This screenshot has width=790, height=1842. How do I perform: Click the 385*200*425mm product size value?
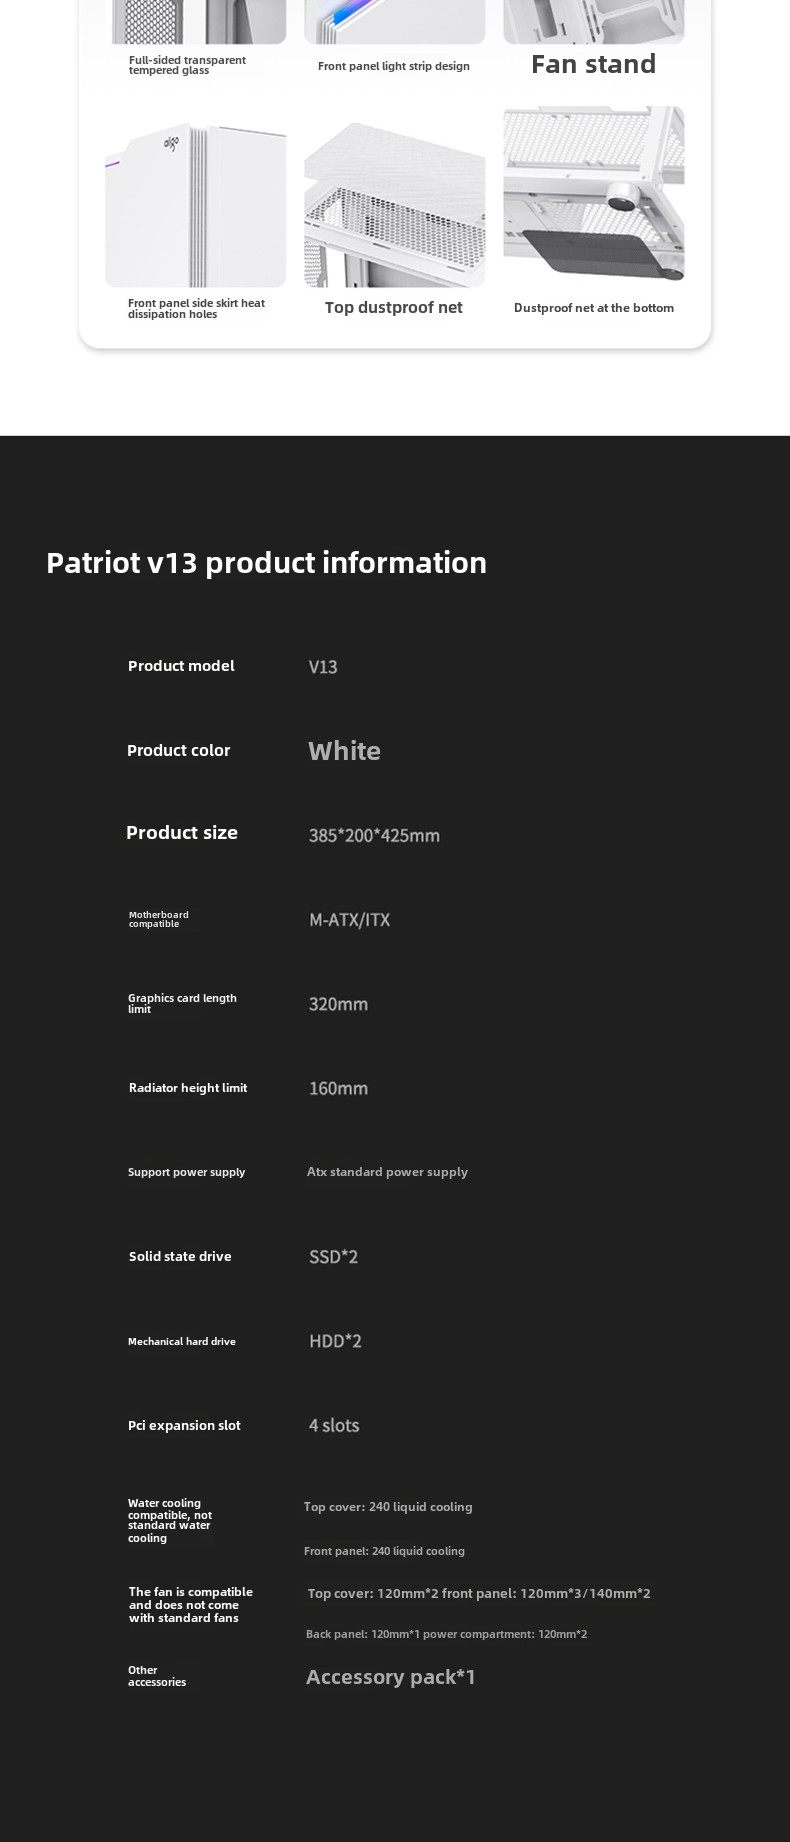click(374, 835)
